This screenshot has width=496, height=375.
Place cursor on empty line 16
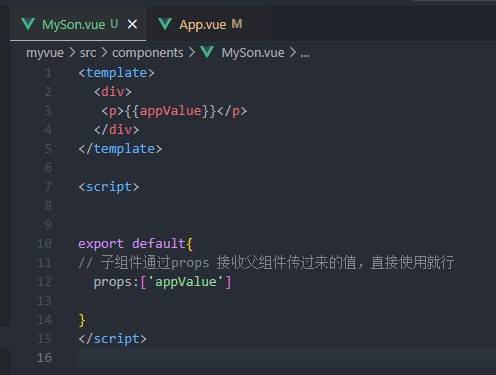tap(287, 358)
